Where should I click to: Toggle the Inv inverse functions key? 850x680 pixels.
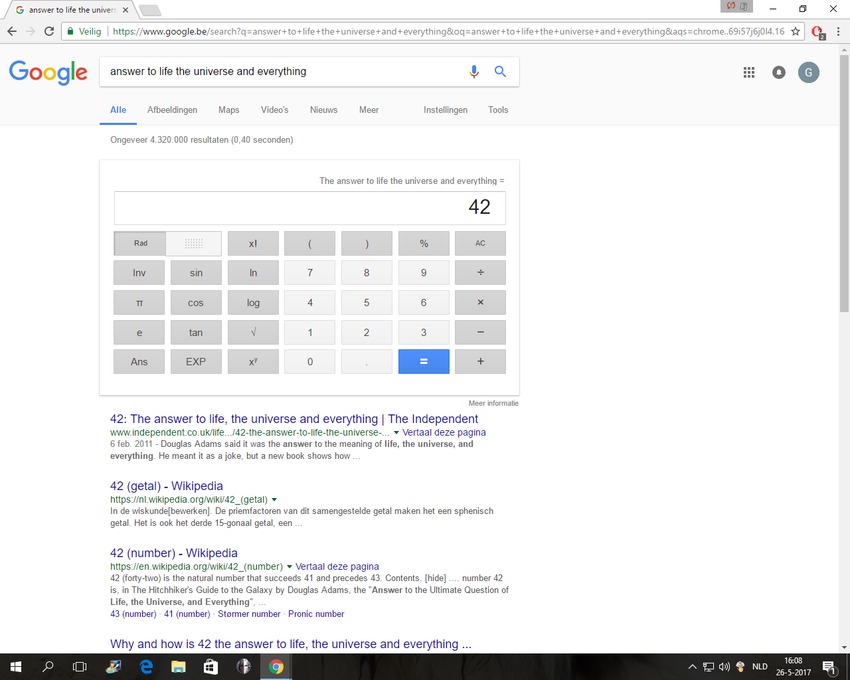pyautogui.click(x=139, y=273)
